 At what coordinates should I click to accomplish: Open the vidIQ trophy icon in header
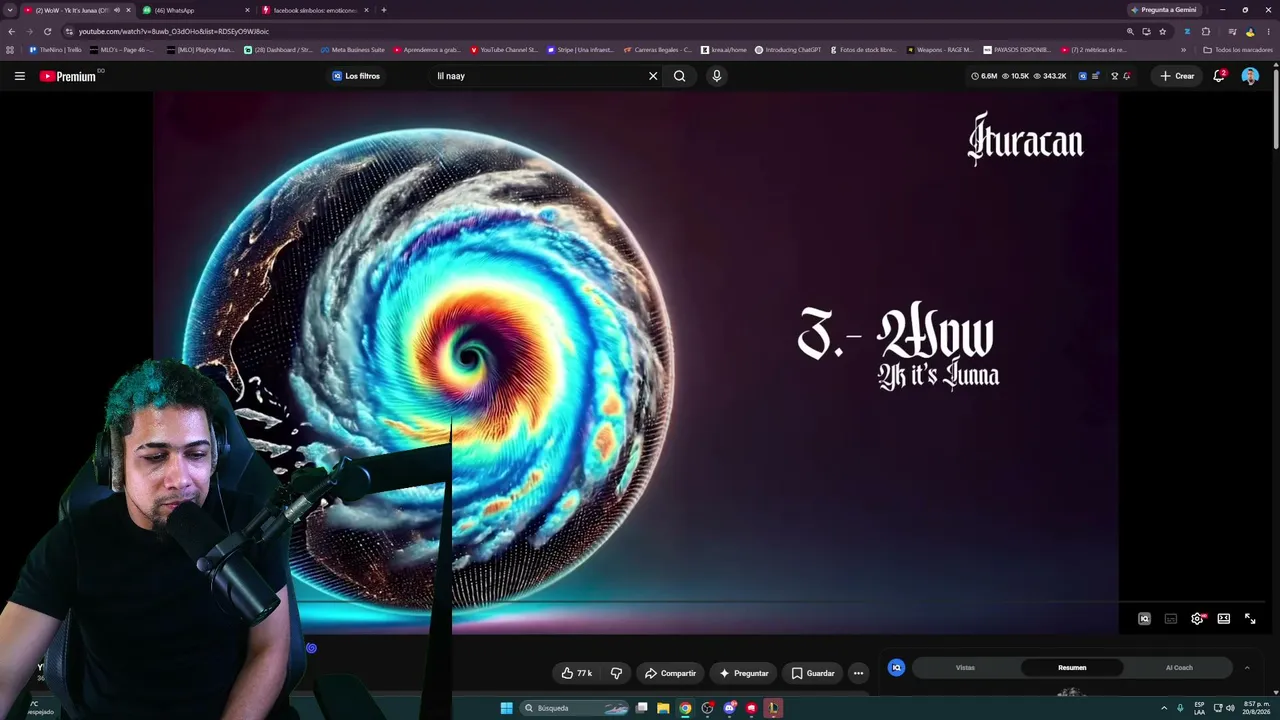[x=1114, y=76]
